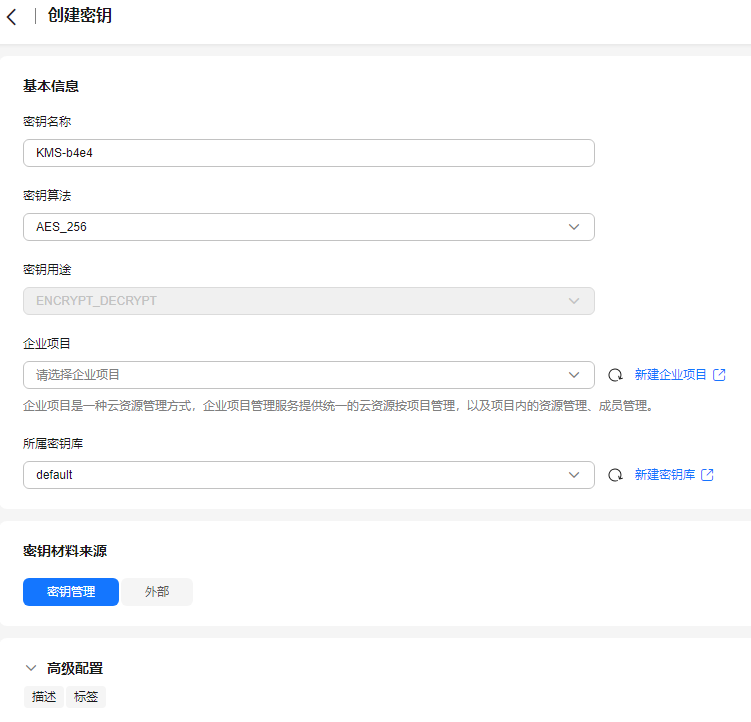751x722 pixels.
Task: Click the 企业项目 field label
Action: (47, 344)
